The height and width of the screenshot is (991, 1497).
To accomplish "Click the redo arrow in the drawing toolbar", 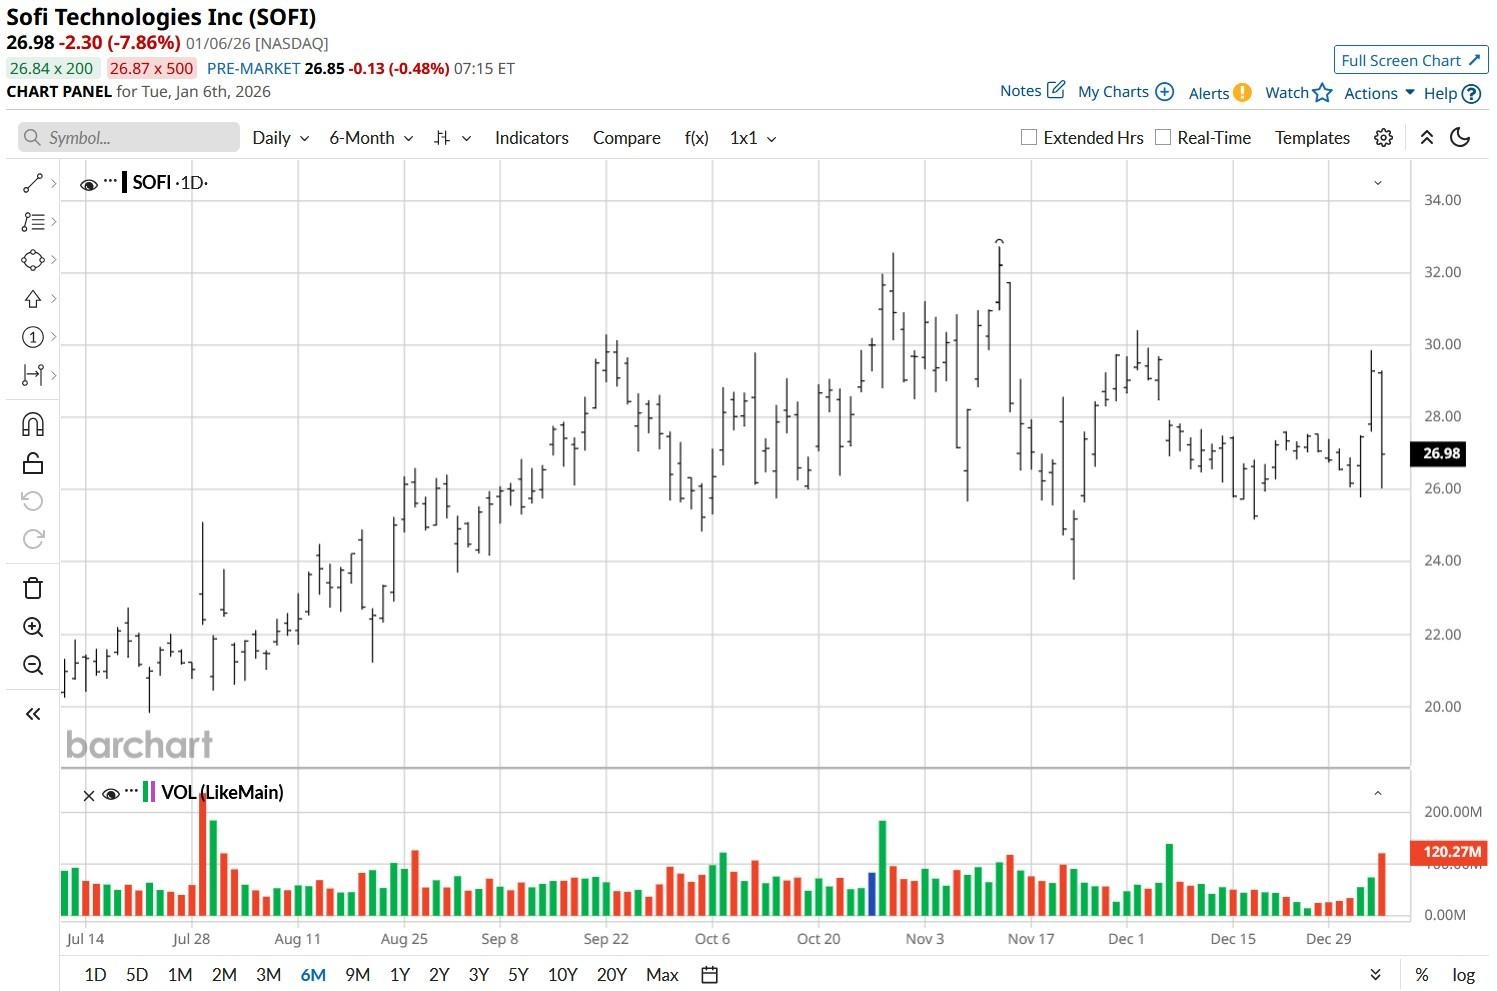I will click(32, 539).
